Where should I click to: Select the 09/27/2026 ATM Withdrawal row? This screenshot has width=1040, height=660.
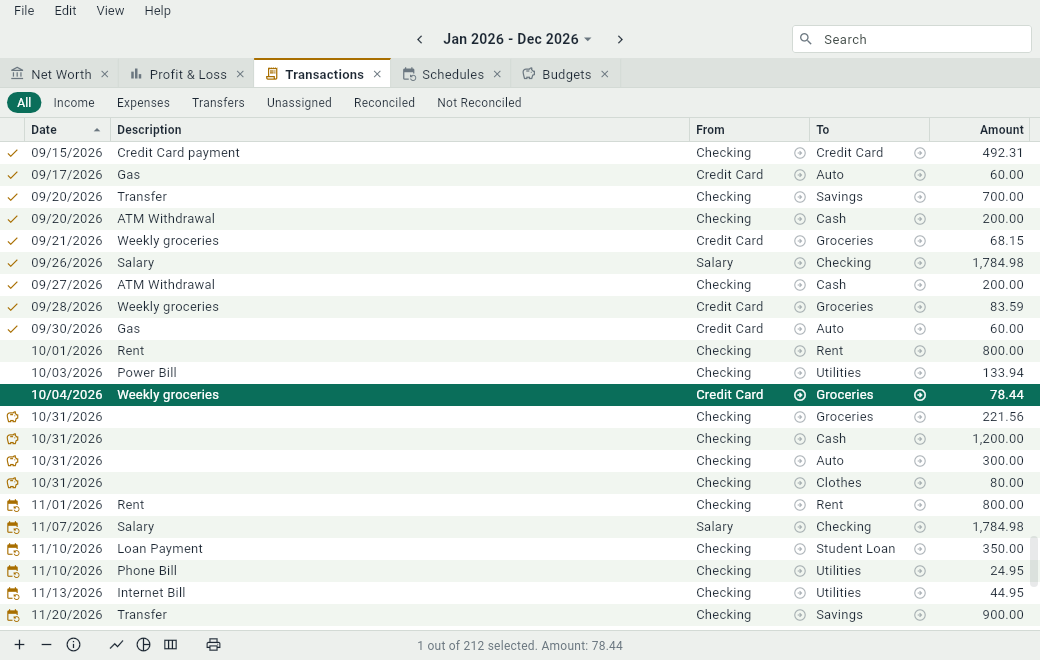click(x=515, y=285)
